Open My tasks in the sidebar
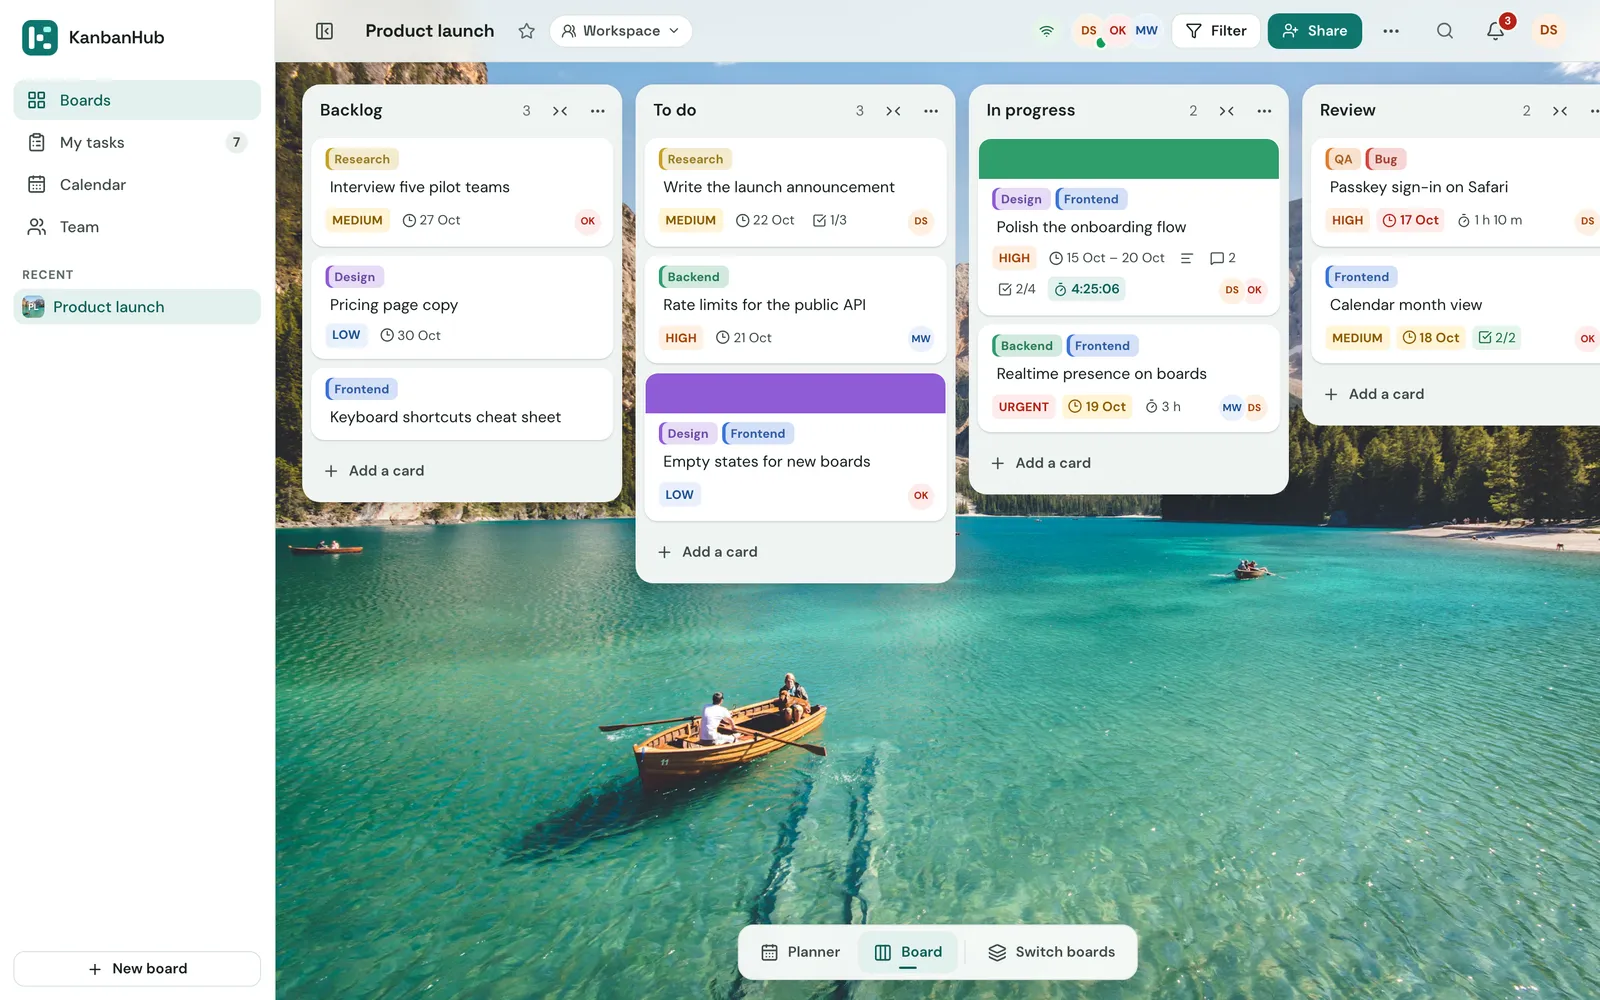The height and width of the screenshot is (1000, 1600). pyautogui.click(x=137, y=142)
